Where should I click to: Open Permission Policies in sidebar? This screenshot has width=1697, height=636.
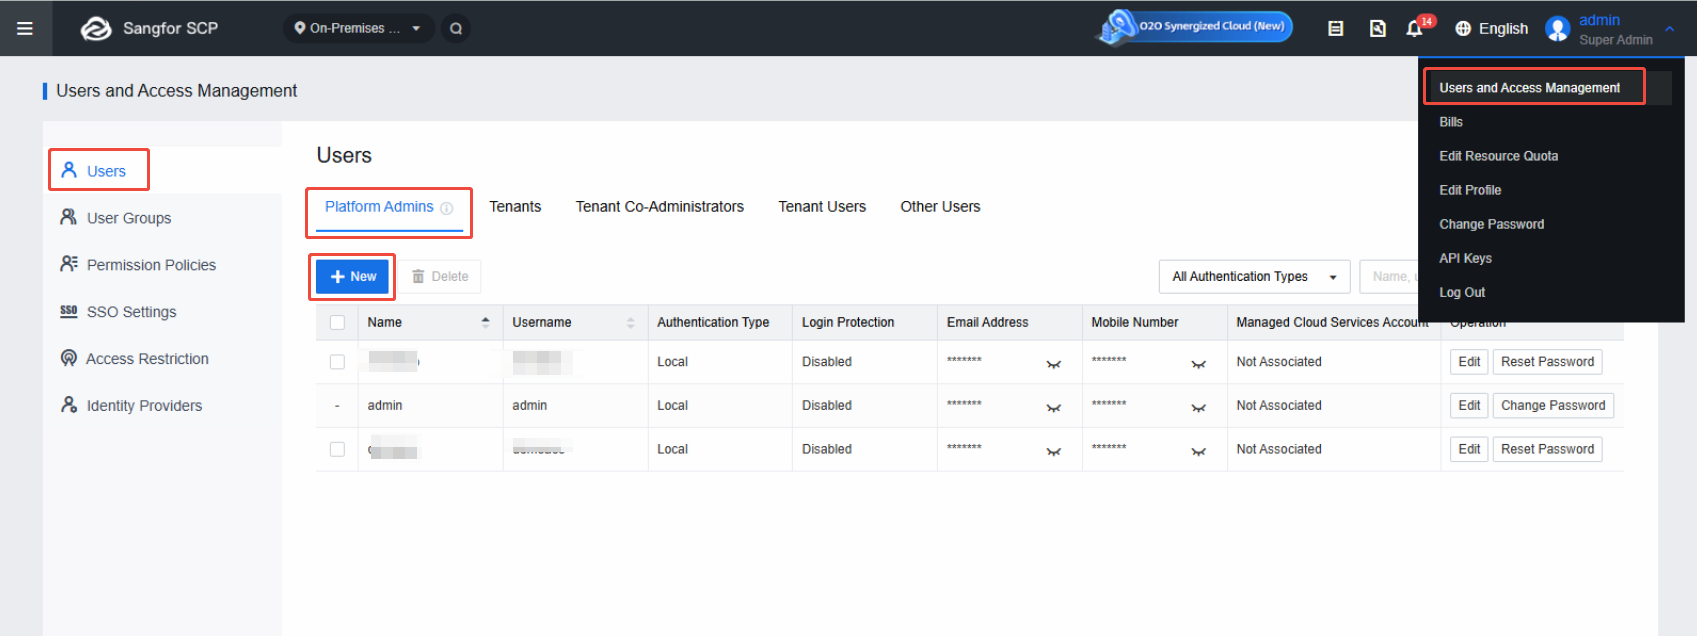click(x=151, y=265)
